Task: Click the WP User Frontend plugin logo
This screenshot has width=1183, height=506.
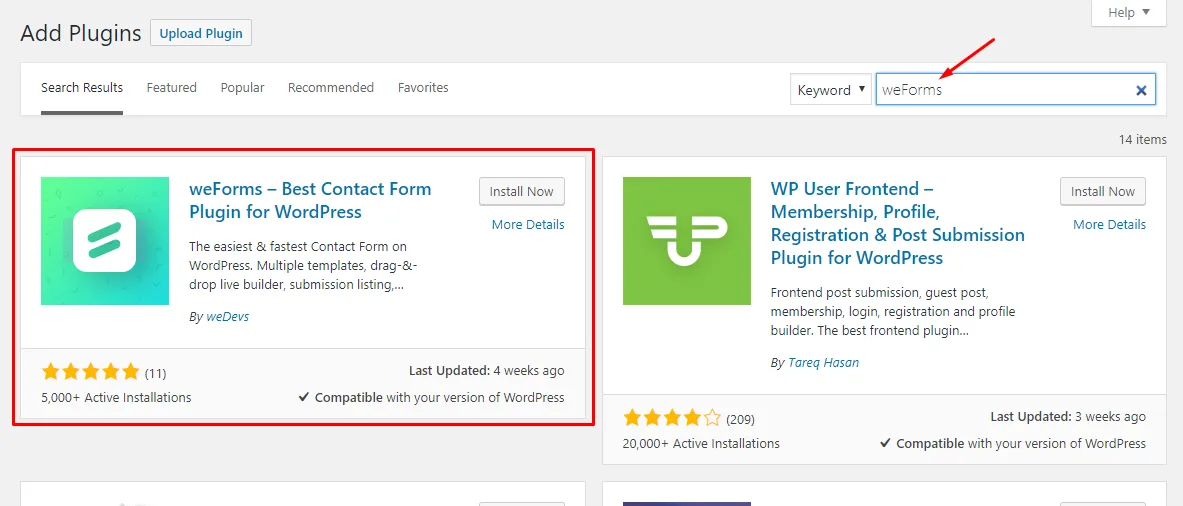Action: pos(687,241)
